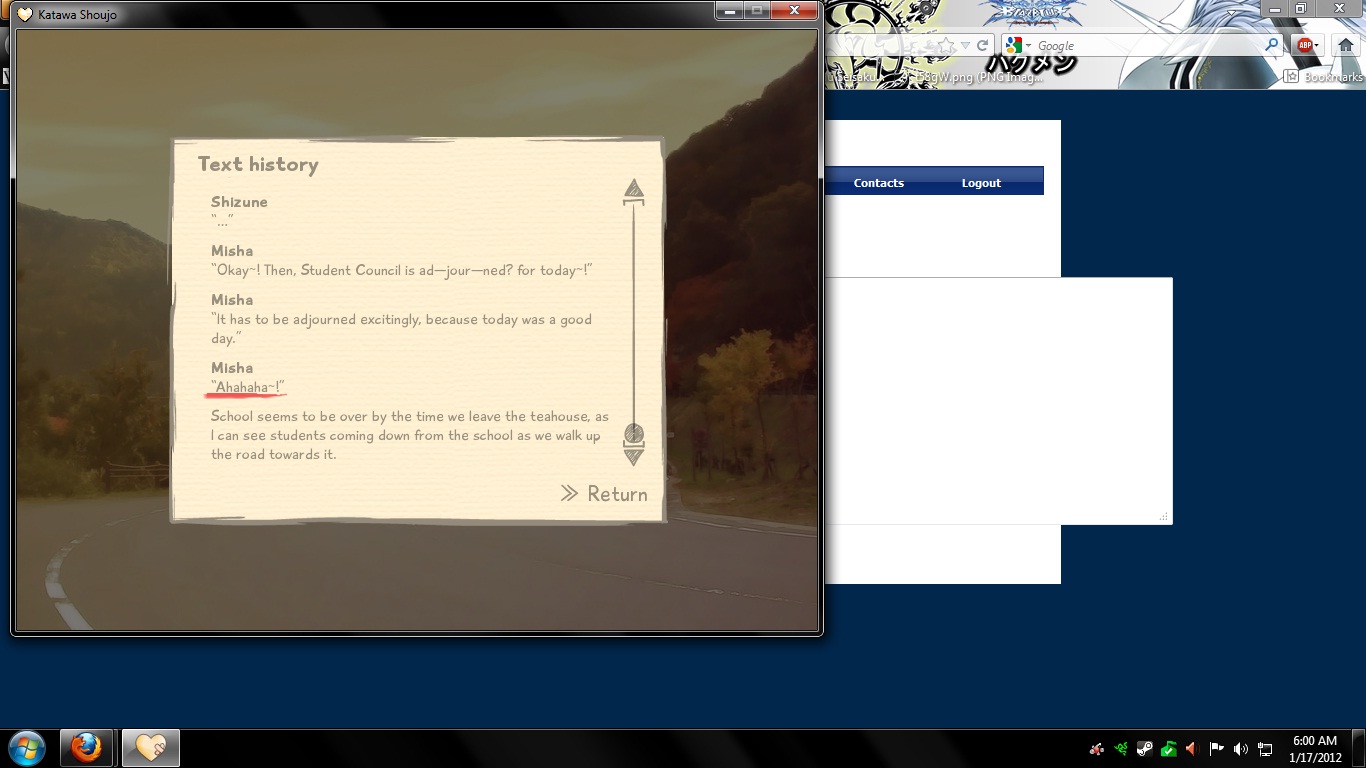Click the Text history heading
The height and width of the screenshot is (768, 1366).
click(x=258, y=165)
